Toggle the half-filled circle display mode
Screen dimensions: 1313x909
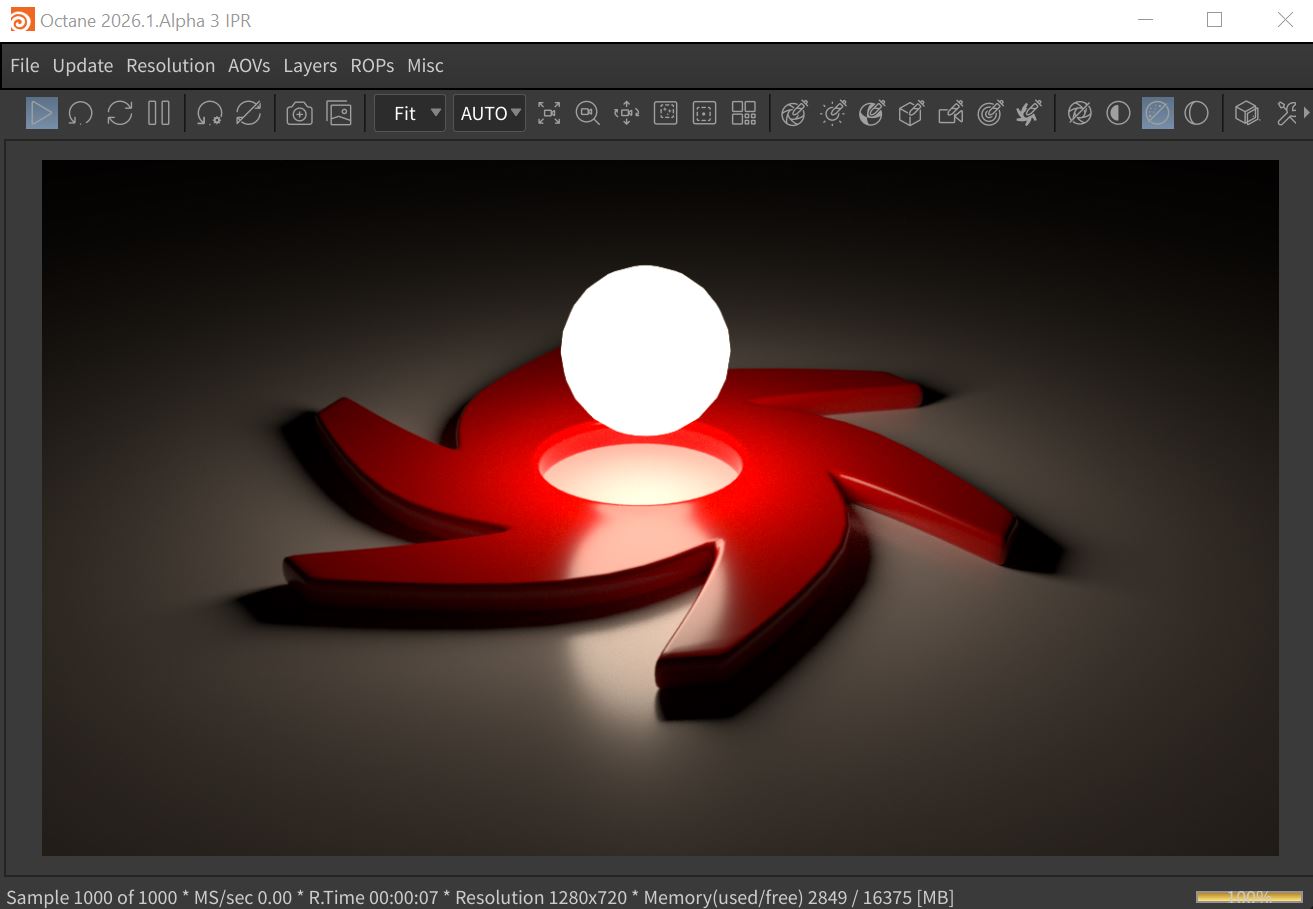pos(1118,113)
